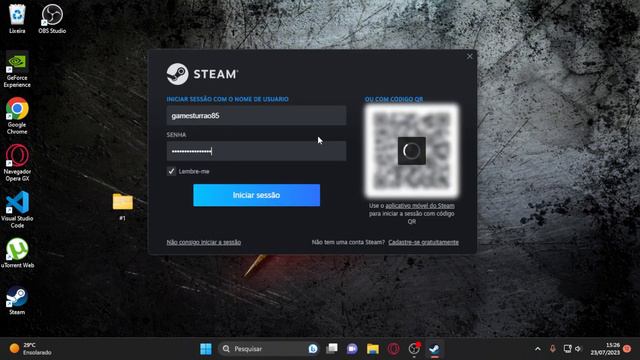The width and height of the screenshot is (640, 360).
Task: Open the Steam desktop shortcut
Action: click(x=17, y=300)
